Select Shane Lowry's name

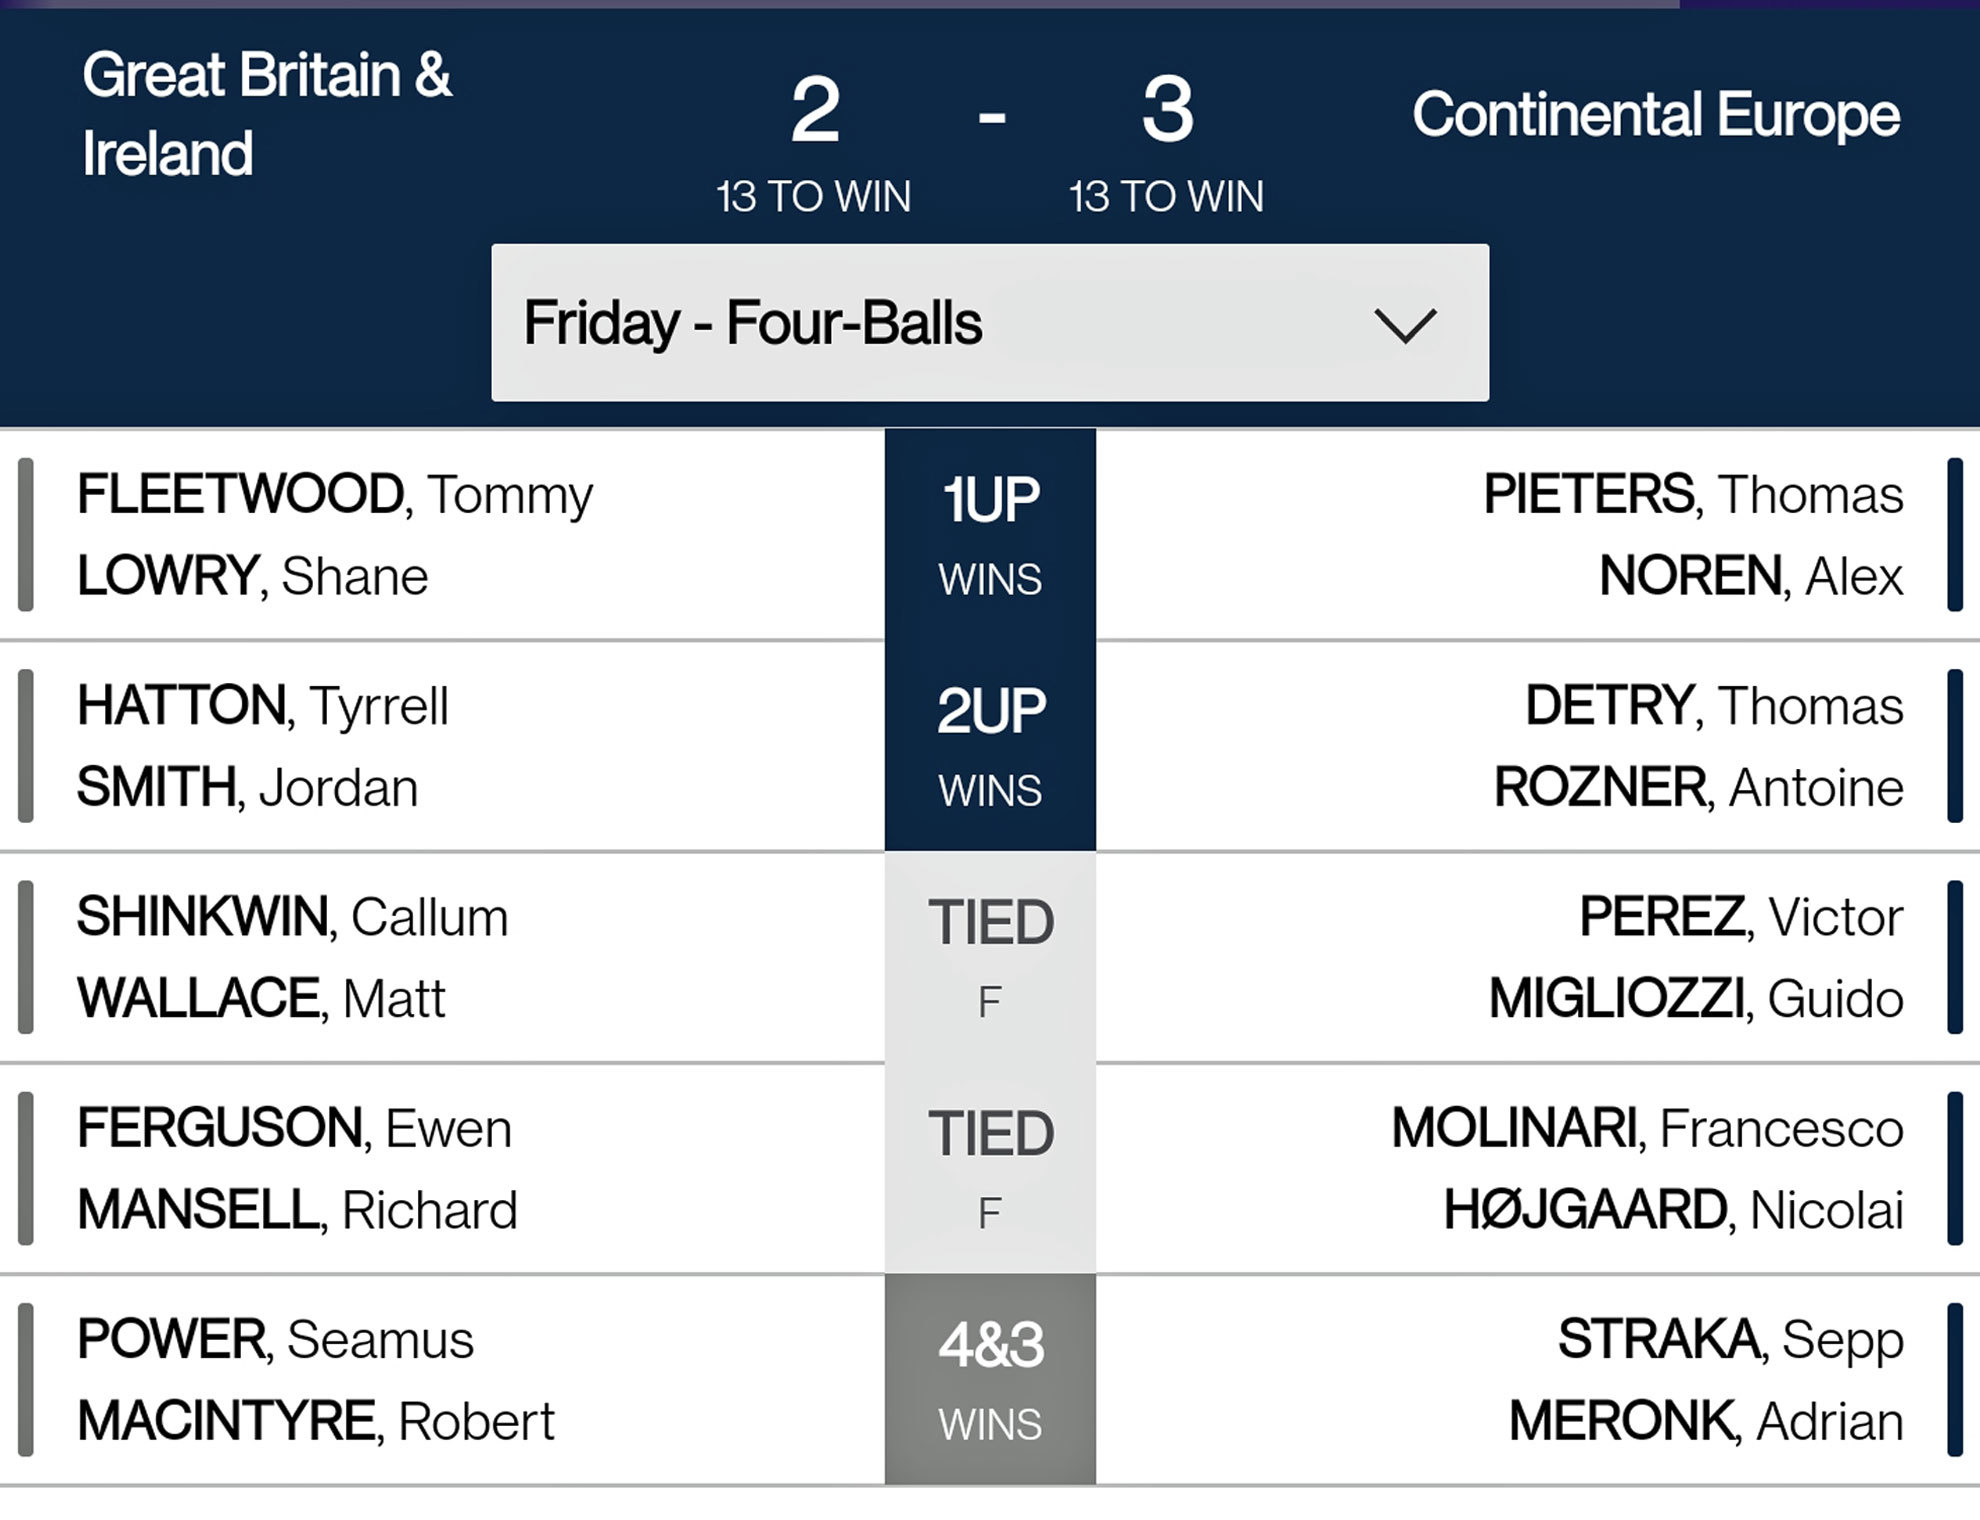tap(253, 577)
